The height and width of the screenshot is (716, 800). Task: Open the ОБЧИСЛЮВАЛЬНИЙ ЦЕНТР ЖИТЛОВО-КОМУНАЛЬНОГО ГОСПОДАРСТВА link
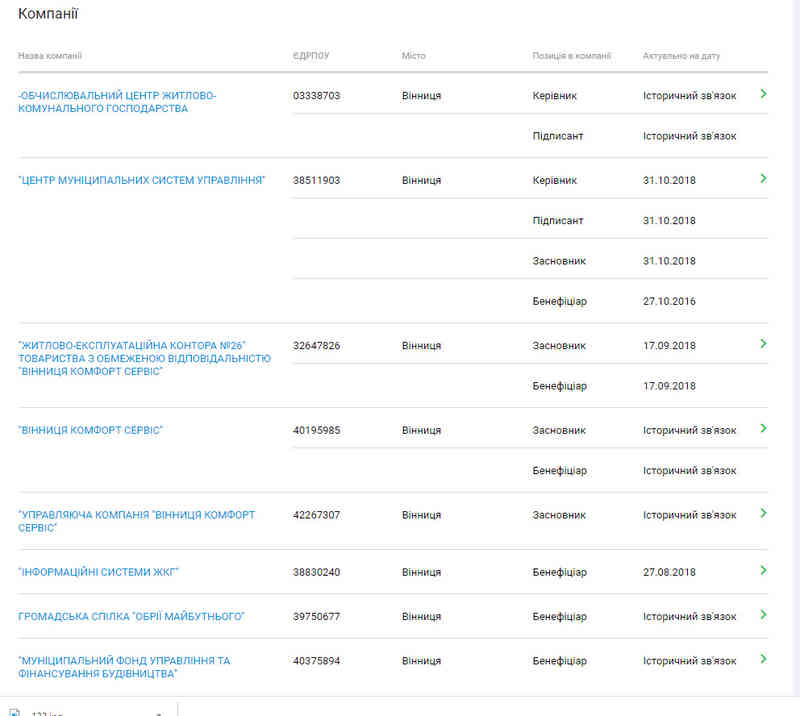tap(117, 102)
